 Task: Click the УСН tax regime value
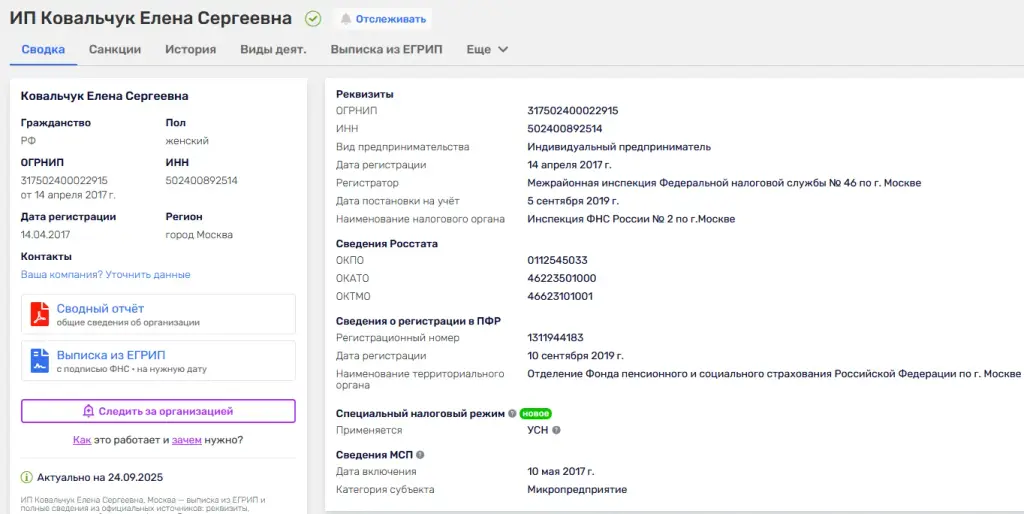click(538, 430)
